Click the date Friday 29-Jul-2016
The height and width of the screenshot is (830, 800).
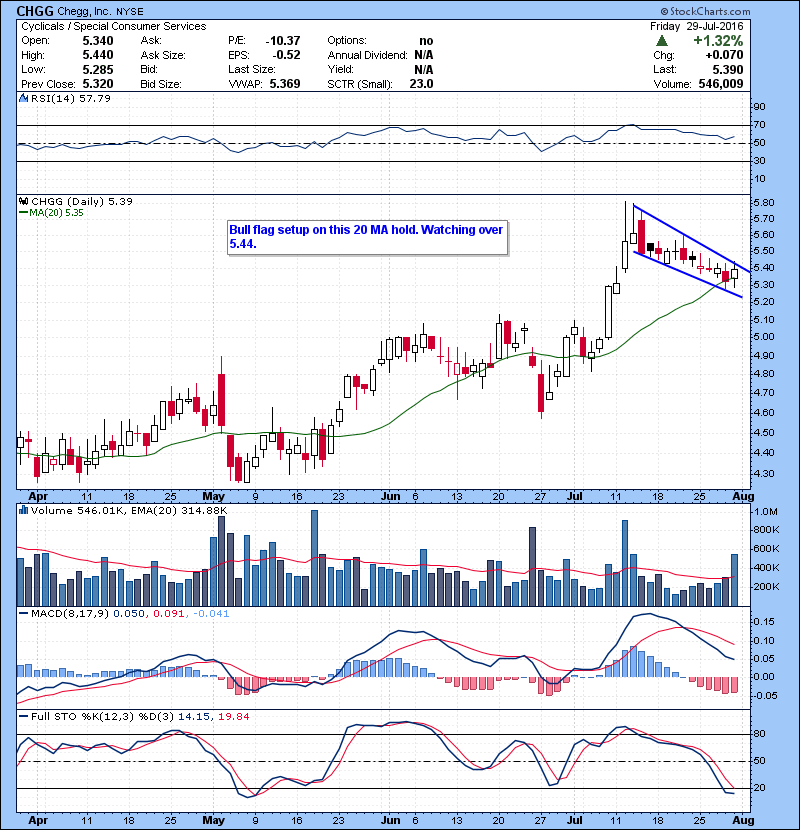pyautogui.click(x=697, y=26)
